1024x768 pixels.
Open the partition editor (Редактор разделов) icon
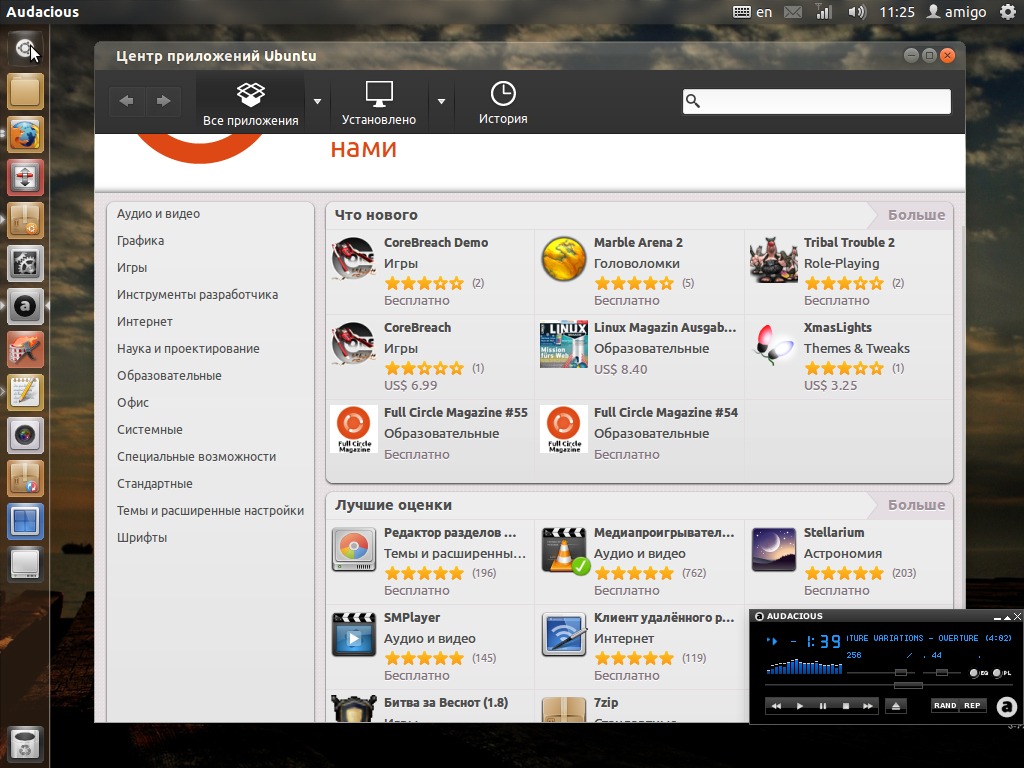354,549
